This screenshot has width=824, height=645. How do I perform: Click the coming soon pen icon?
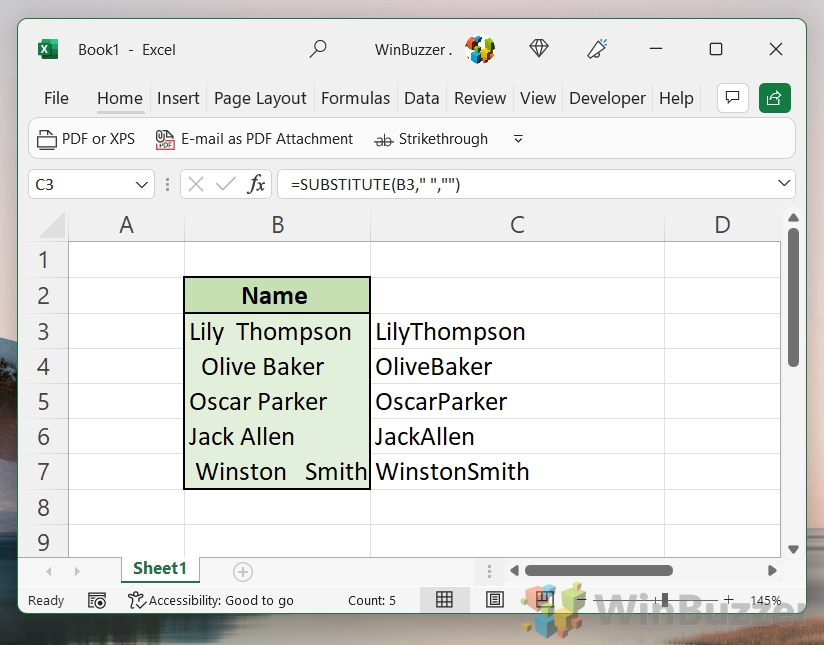597,49
